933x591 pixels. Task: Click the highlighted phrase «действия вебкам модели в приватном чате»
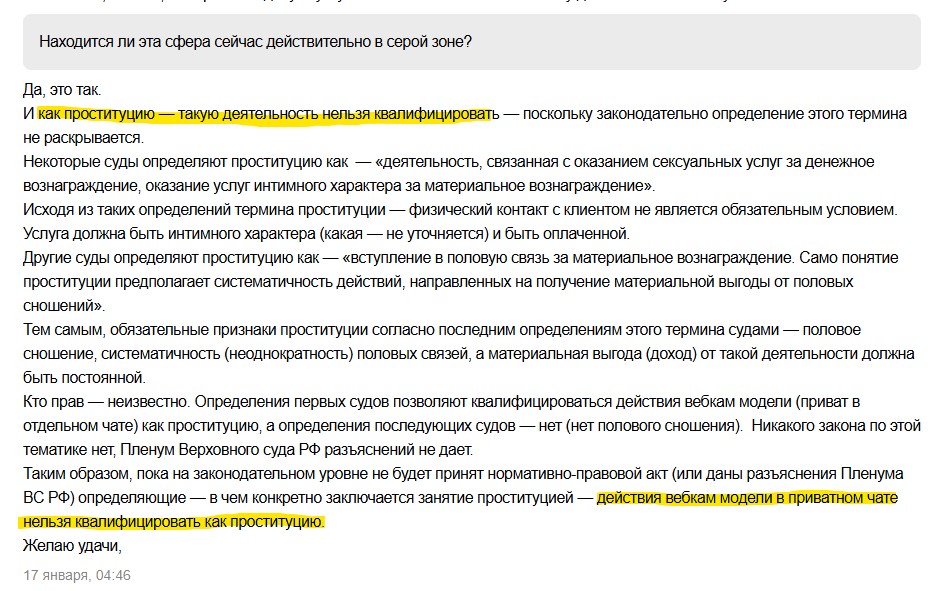pos(747,498)
